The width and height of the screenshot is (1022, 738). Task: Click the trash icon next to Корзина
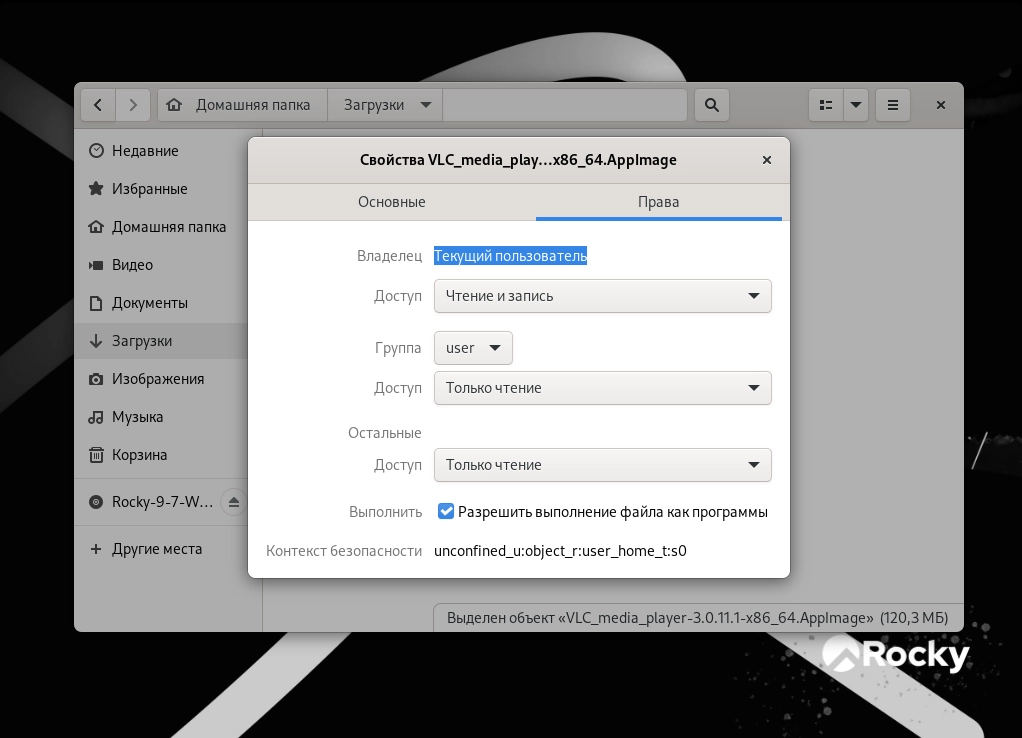pyautogui.click(x=96, y=455)
